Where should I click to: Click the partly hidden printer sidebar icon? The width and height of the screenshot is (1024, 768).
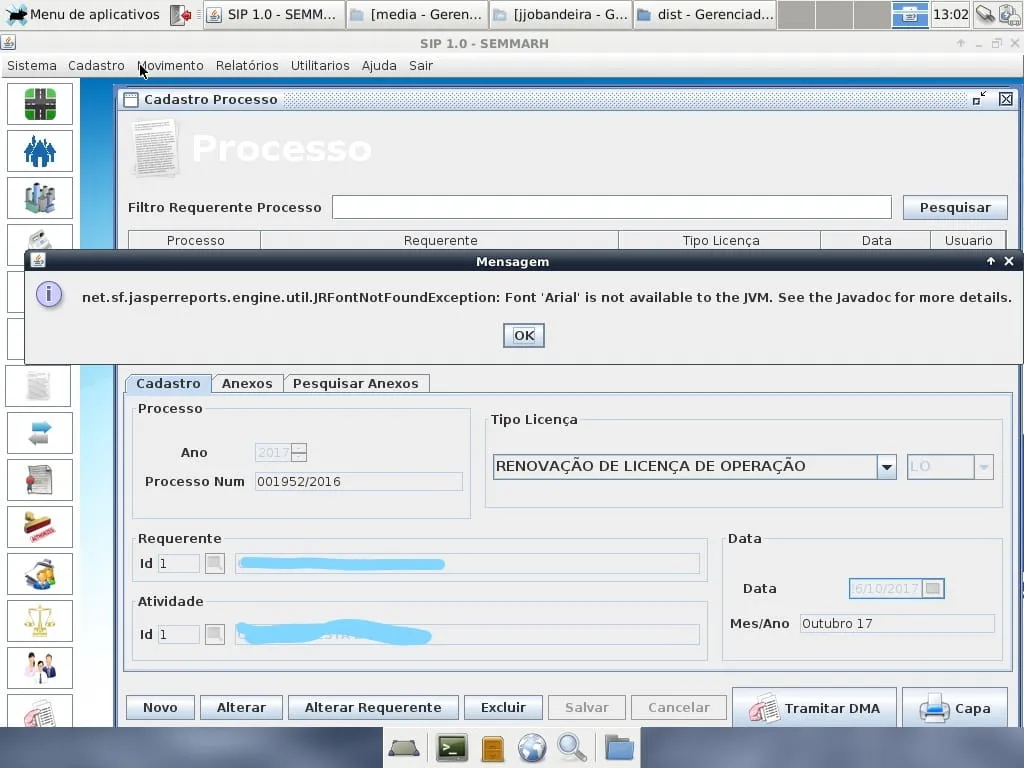(x=40, y=239)
